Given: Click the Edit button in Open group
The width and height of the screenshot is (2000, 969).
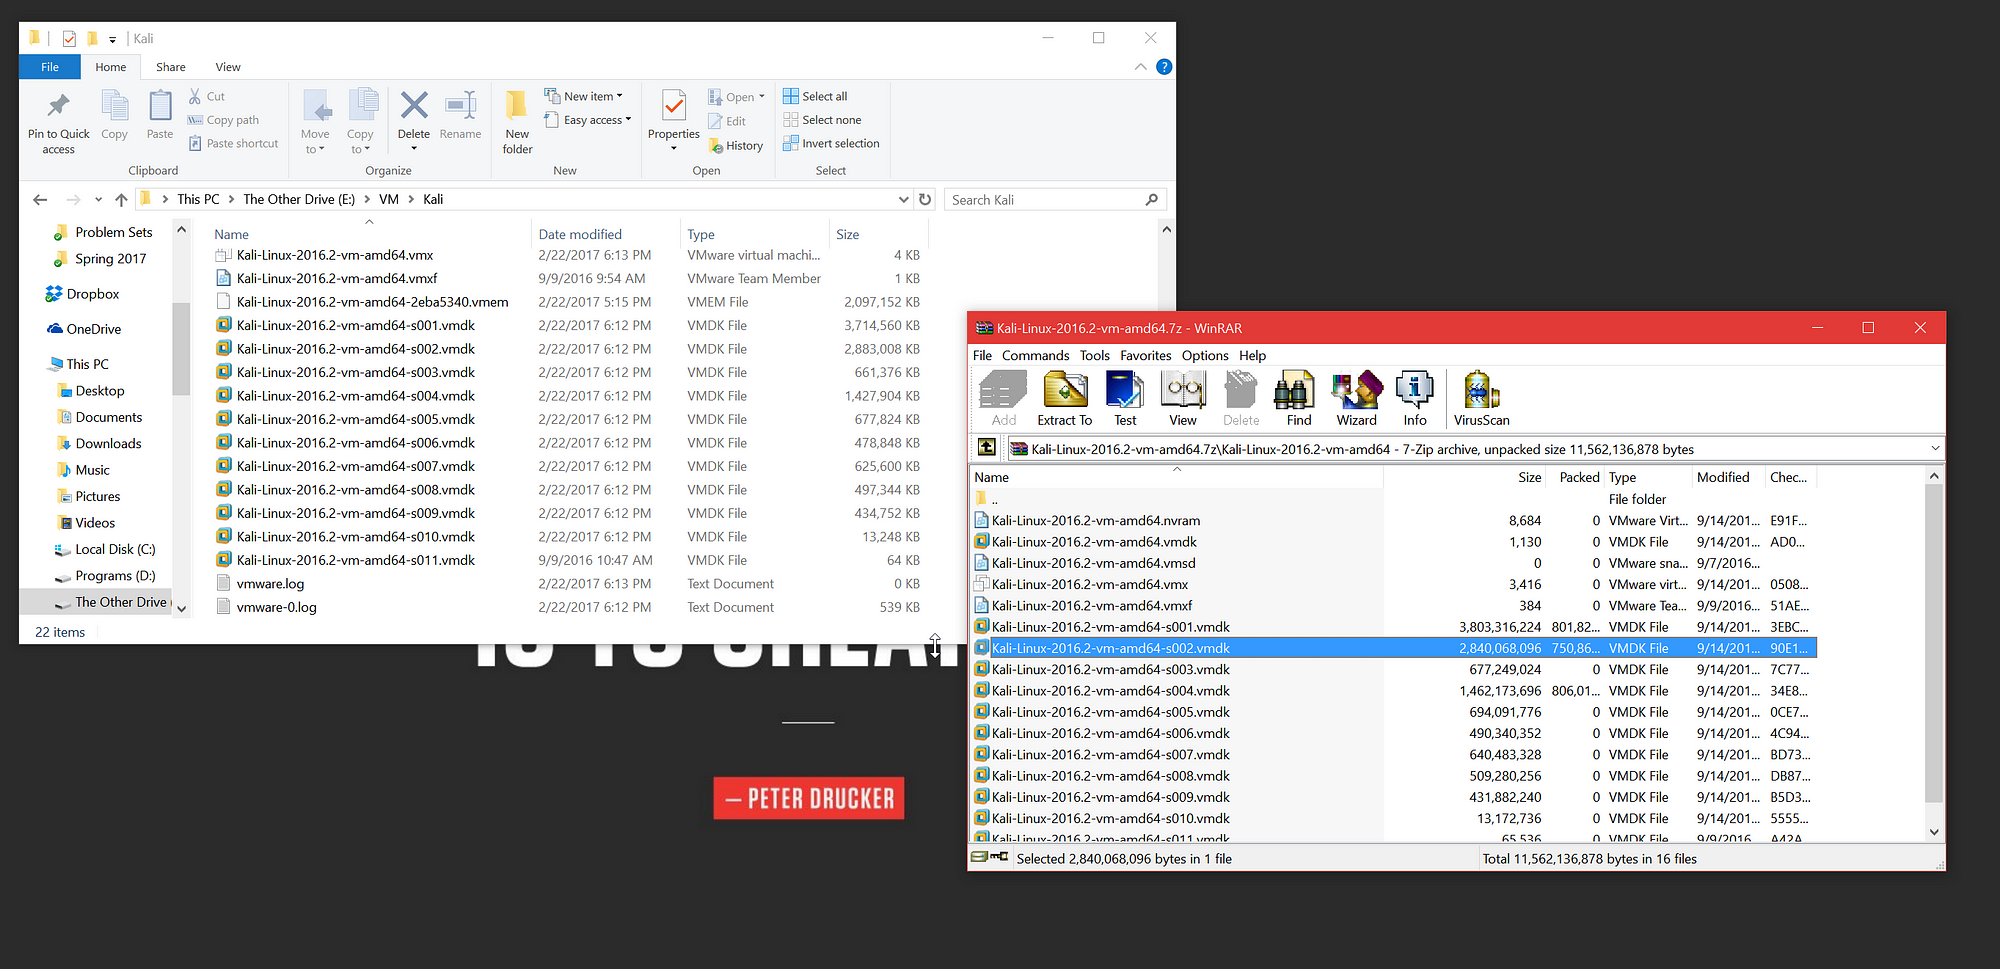Looking at the screenshot, I should [727, 121].
